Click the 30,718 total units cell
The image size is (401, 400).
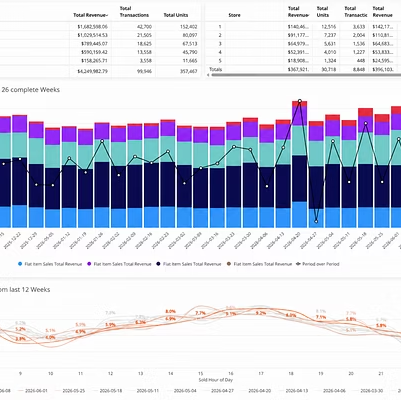[x=329, y=69]
